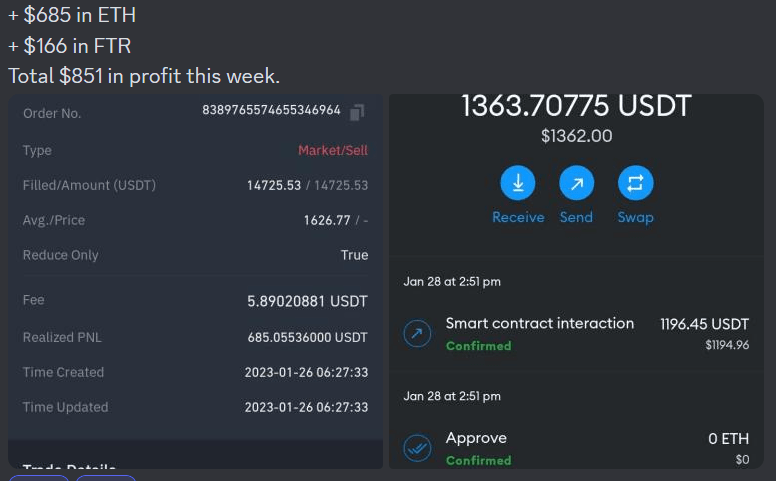Click the Confirmed status under Smart contract interaction
Image resolution: width=776 pixels, height=481 pixels.
pyautogui.click(x=479, y=346)
